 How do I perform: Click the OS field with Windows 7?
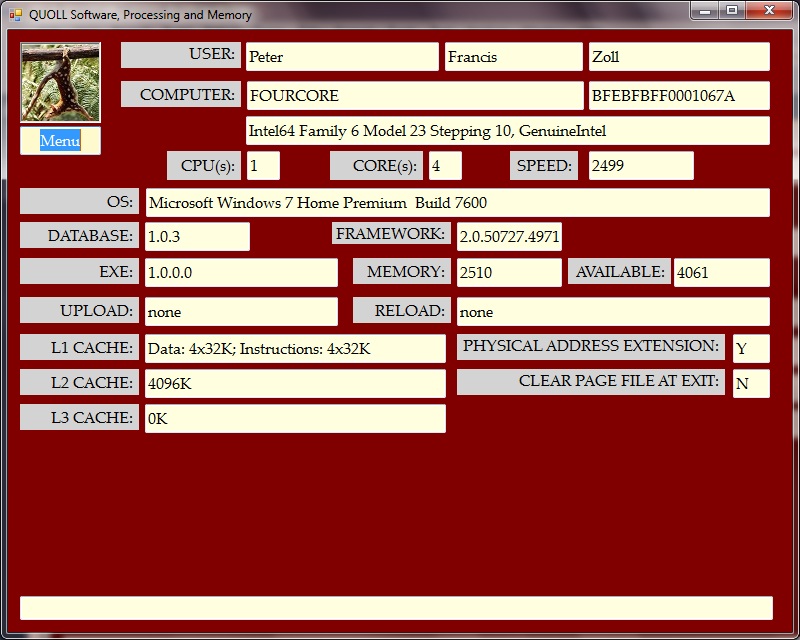pyautogui.click(x=457, y=203)
